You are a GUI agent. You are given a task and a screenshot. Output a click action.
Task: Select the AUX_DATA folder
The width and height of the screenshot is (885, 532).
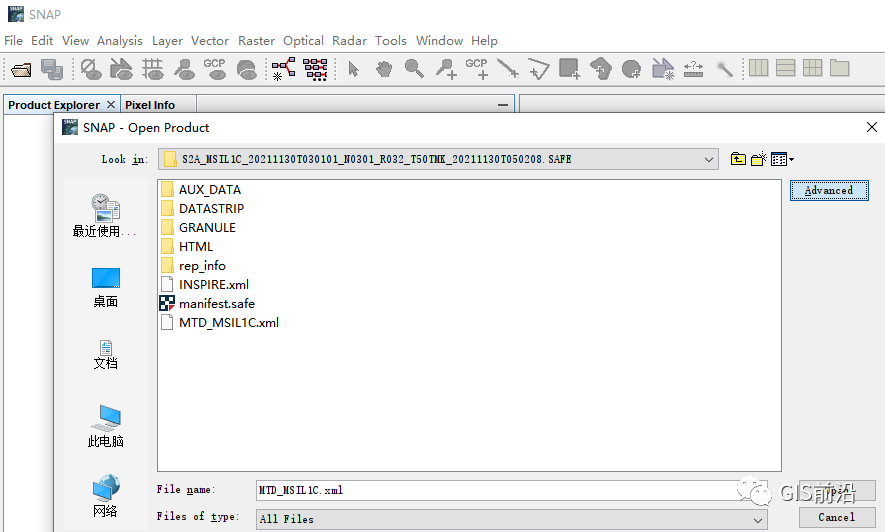[210, 190]
